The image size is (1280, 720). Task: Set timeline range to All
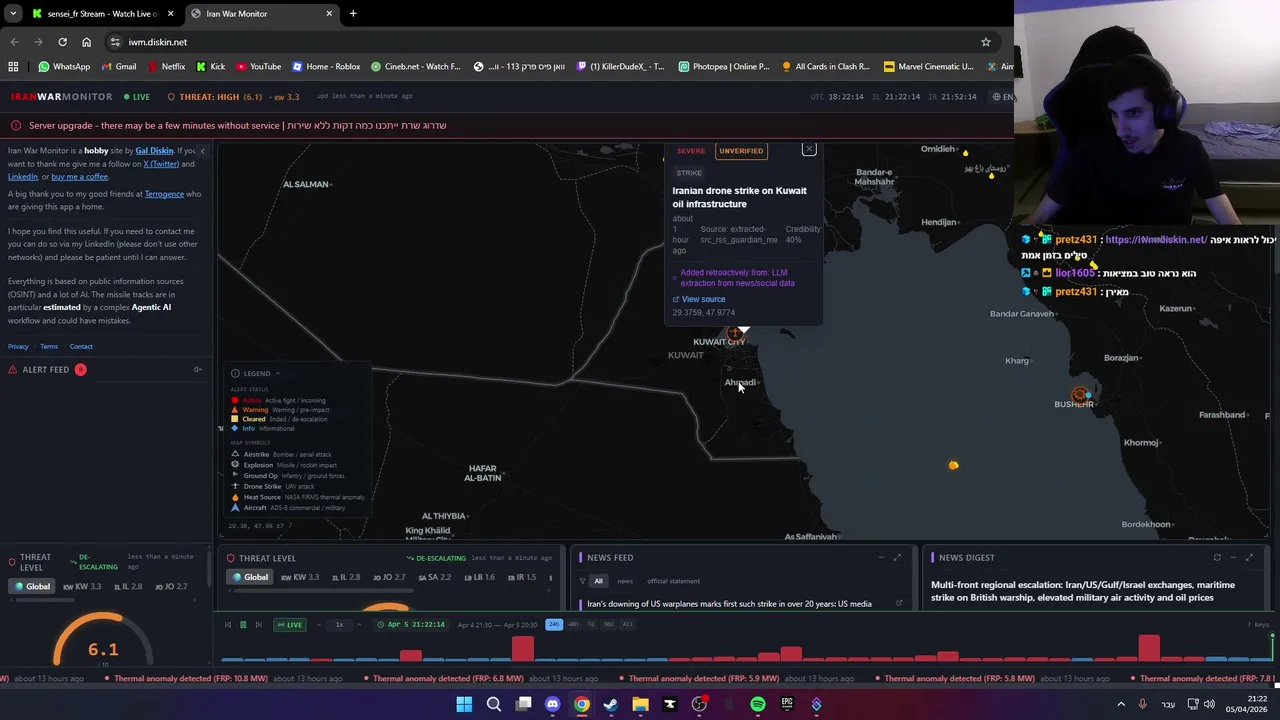tap(627, 624)
